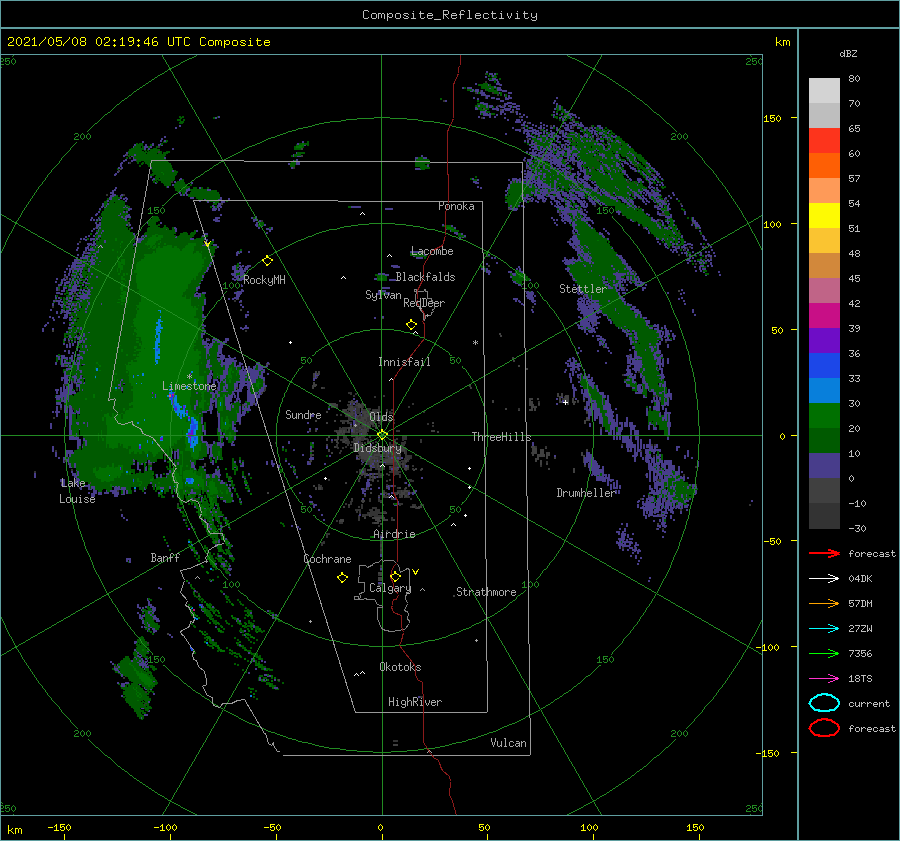Click the Ponoka city label
The height and width of the screenshot is (841, 900).
[456, 206]
